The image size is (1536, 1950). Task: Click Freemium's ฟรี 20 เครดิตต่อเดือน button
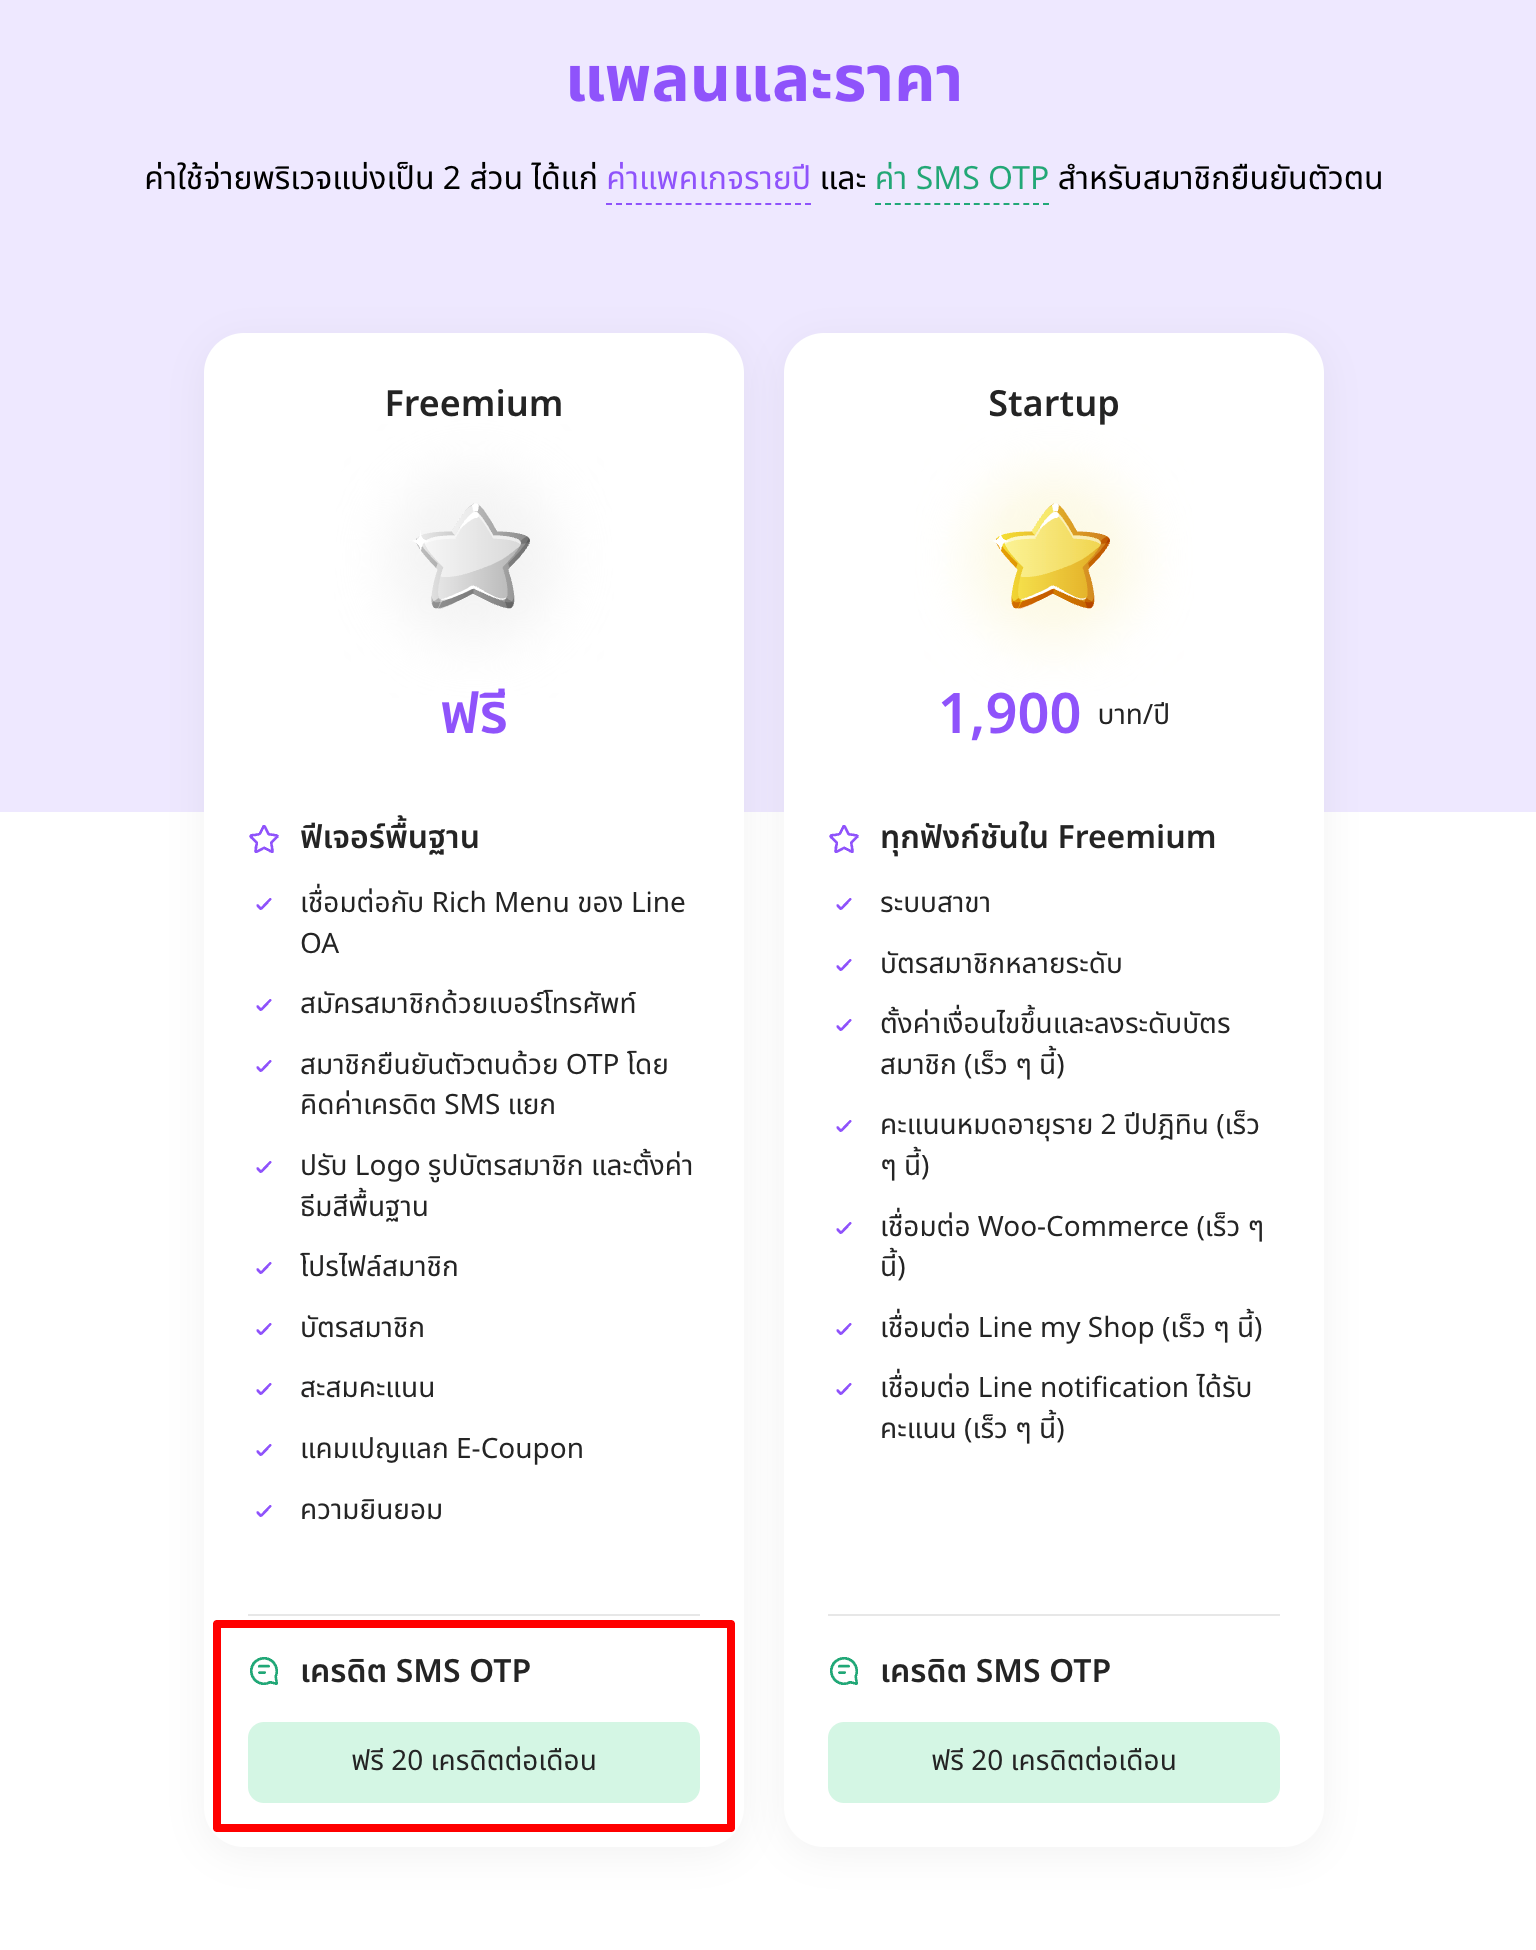point(474,1762)
